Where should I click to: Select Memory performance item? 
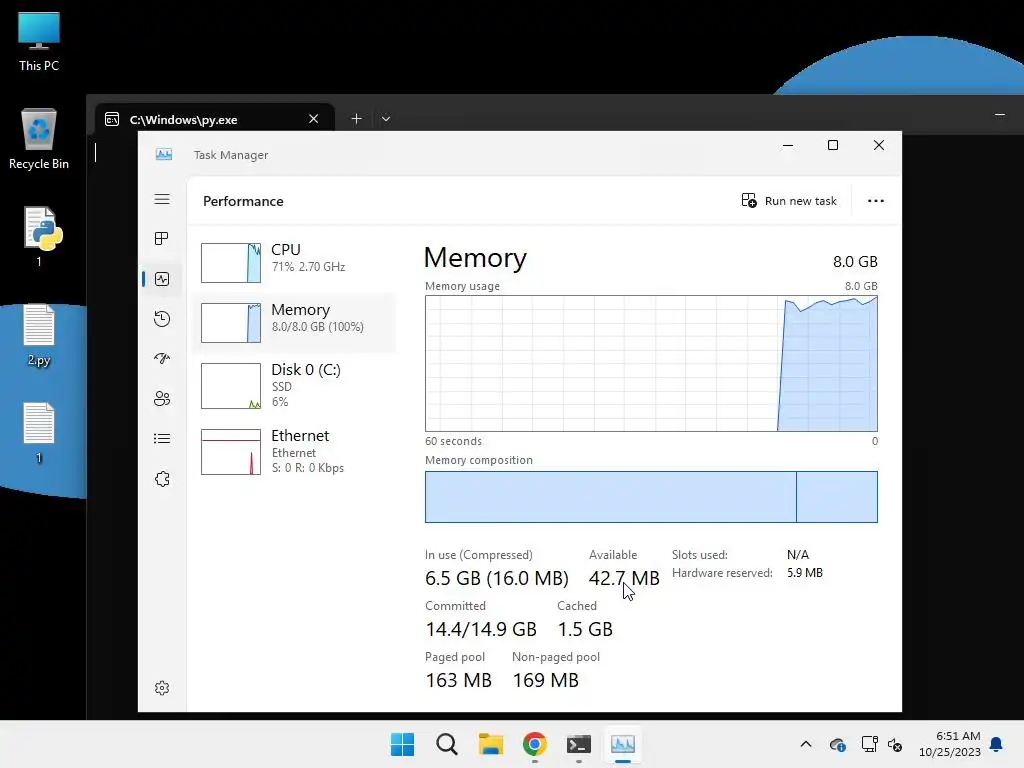[295, 323]
